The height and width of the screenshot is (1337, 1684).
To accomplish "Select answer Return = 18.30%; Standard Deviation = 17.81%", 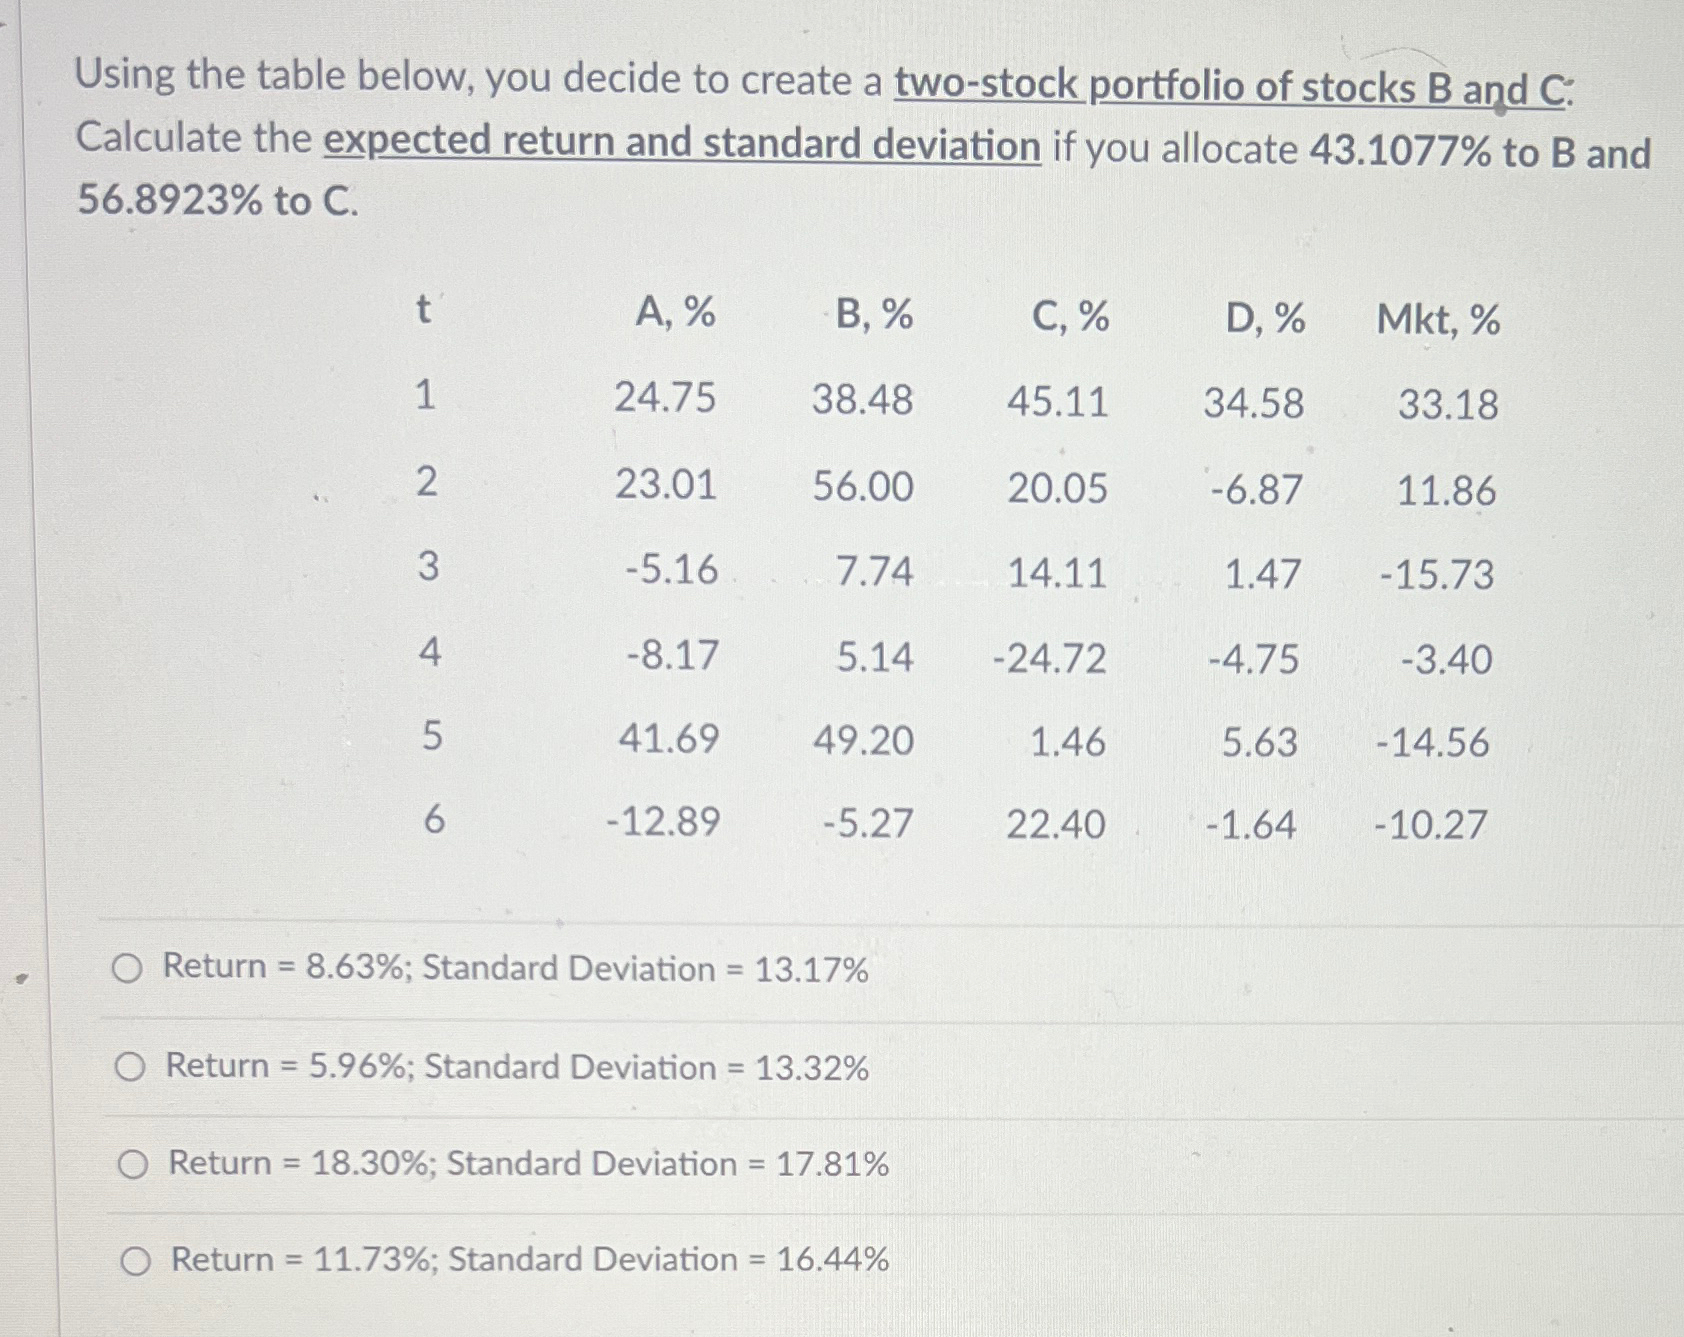I will pyautogui.click(x=135, y=1164).
